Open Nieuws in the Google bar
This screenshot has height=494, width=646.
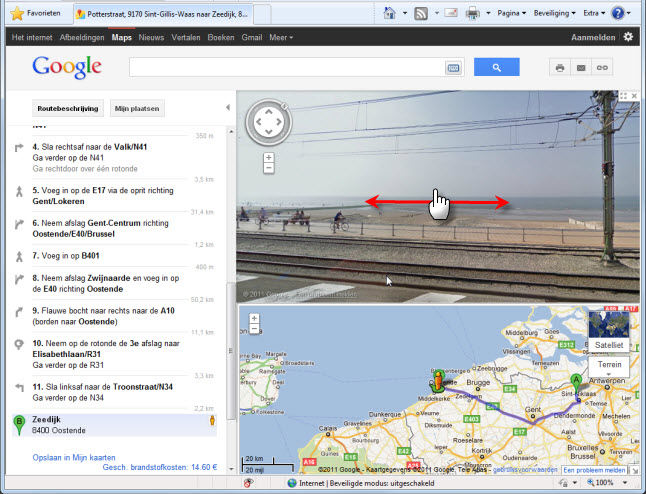point(151,37)
